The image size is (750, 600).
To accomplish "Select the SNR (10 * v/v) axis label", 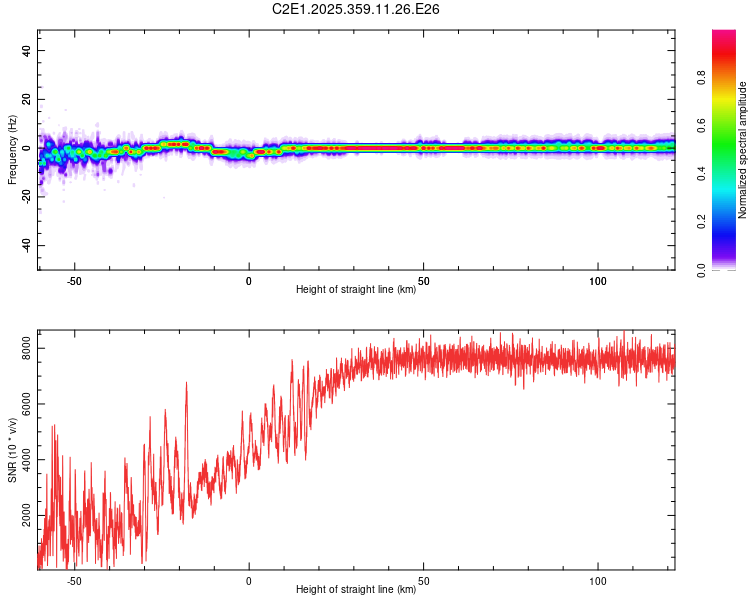I will (x=12, y=449).
